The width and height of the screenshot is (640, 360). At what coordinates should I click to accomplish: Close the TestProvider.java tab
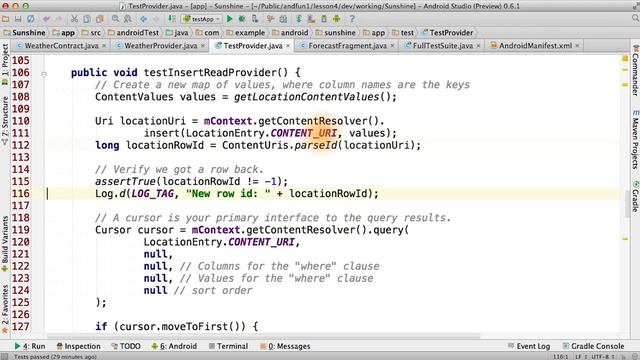tap(288, 46)
